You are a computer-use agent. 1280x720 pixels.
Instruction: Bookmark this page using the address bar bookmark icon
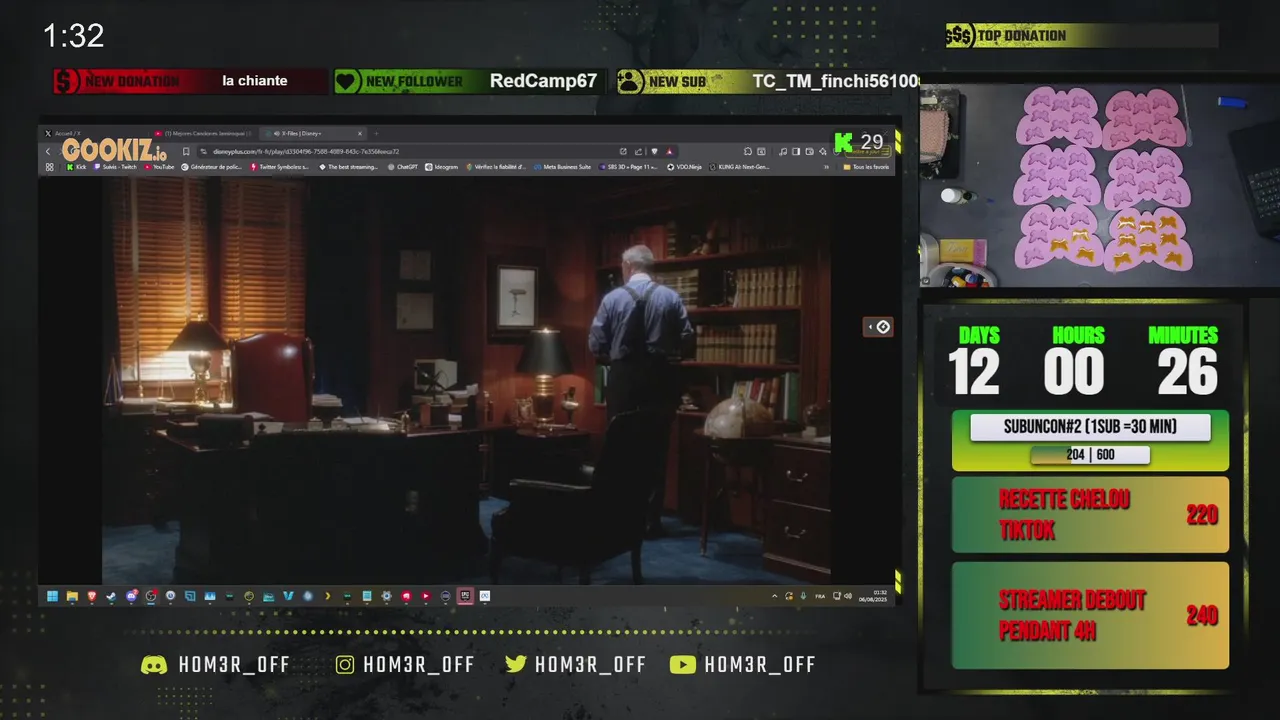(186, 151)
